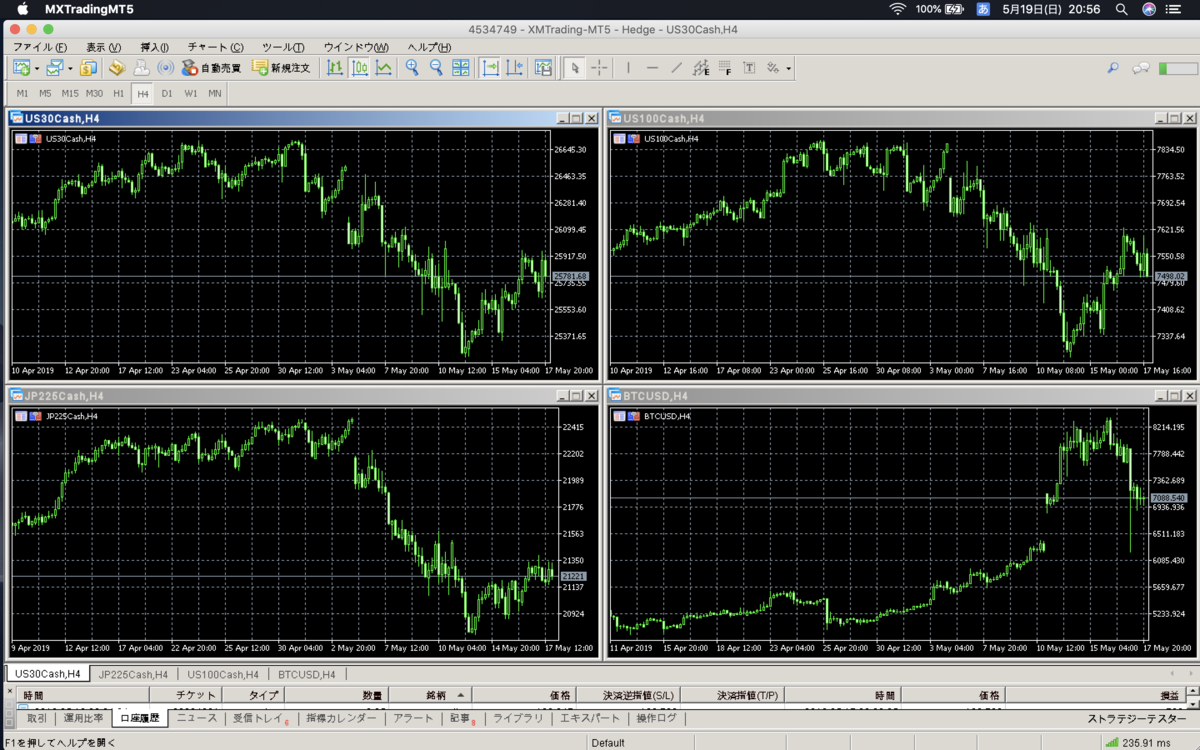Open the 挿入(I) menu
The width and height of the screenshot is (1200, 750).
(x=154, y=47)
